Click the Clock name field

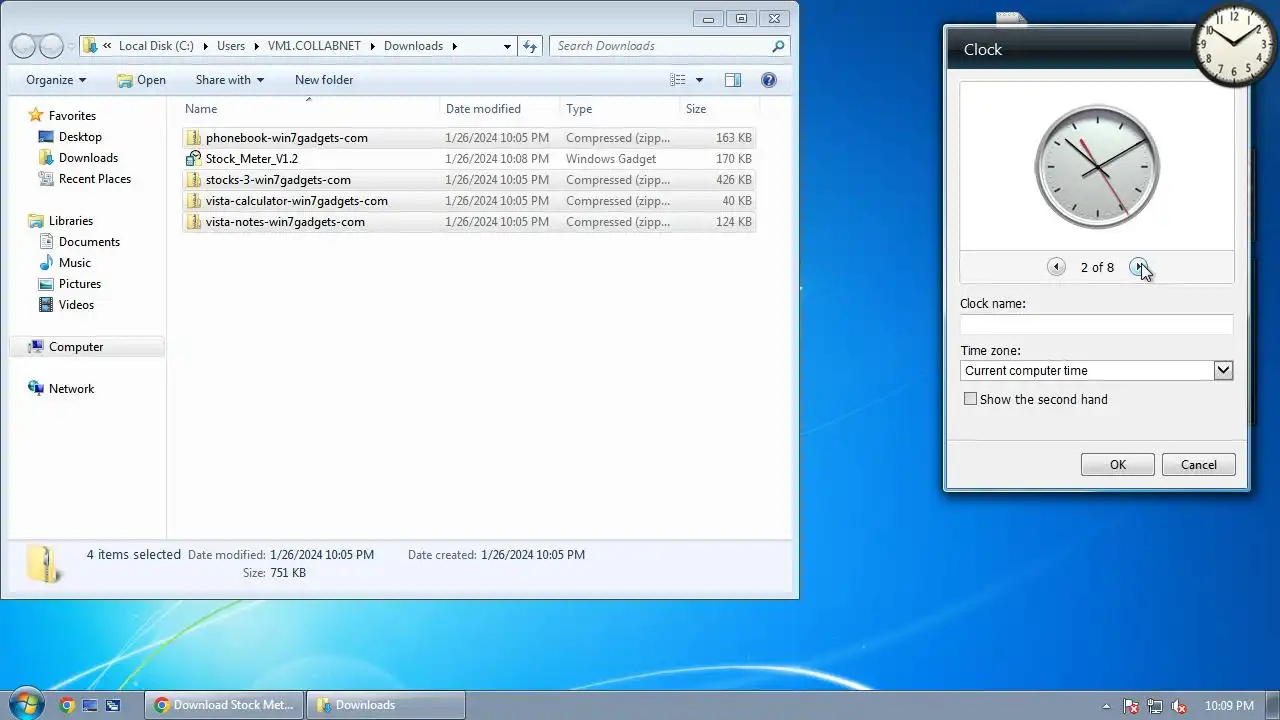pyautogui.click(x=1096, y=324)
